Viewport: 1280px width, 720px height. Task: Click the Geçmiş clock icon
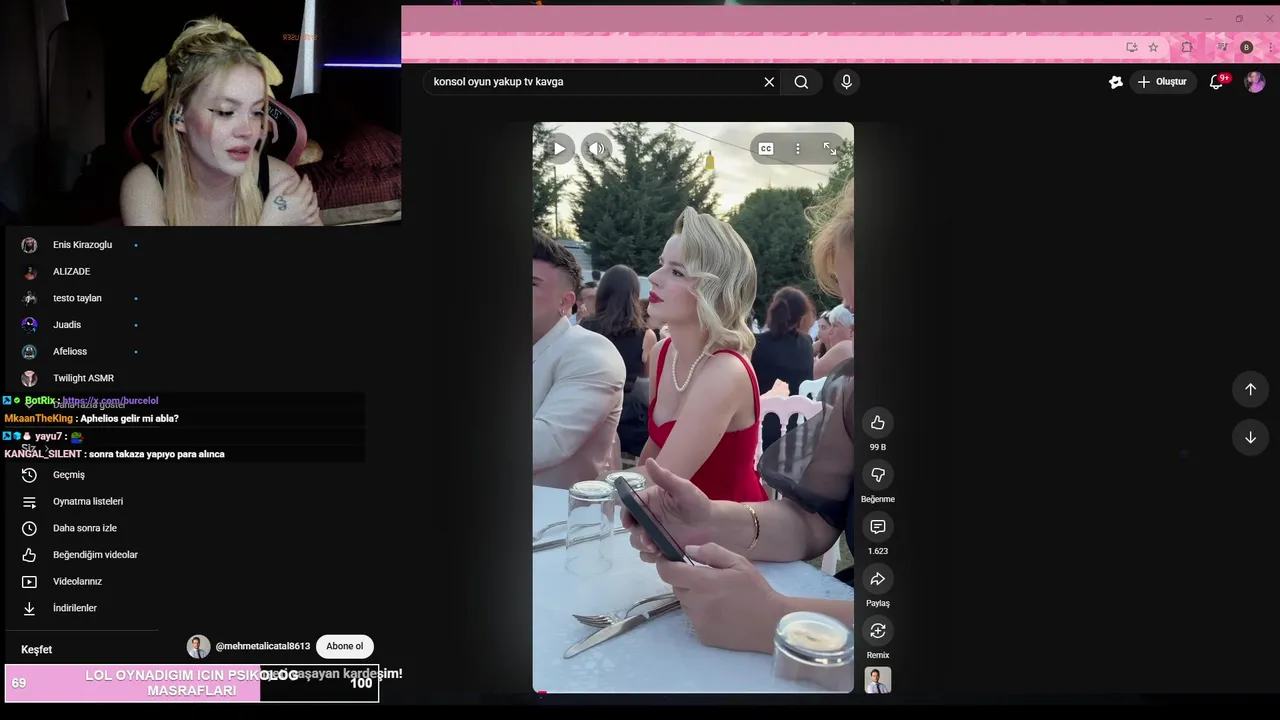coord(29,475)
